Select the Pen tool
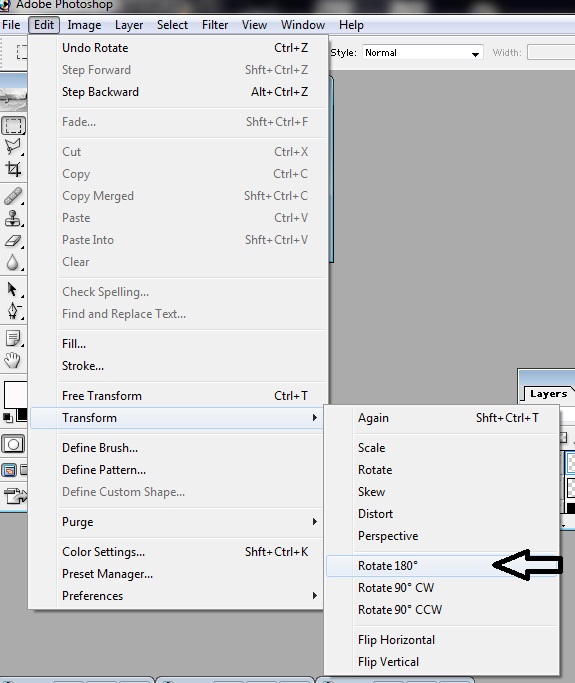 click(x=13, y=311)
